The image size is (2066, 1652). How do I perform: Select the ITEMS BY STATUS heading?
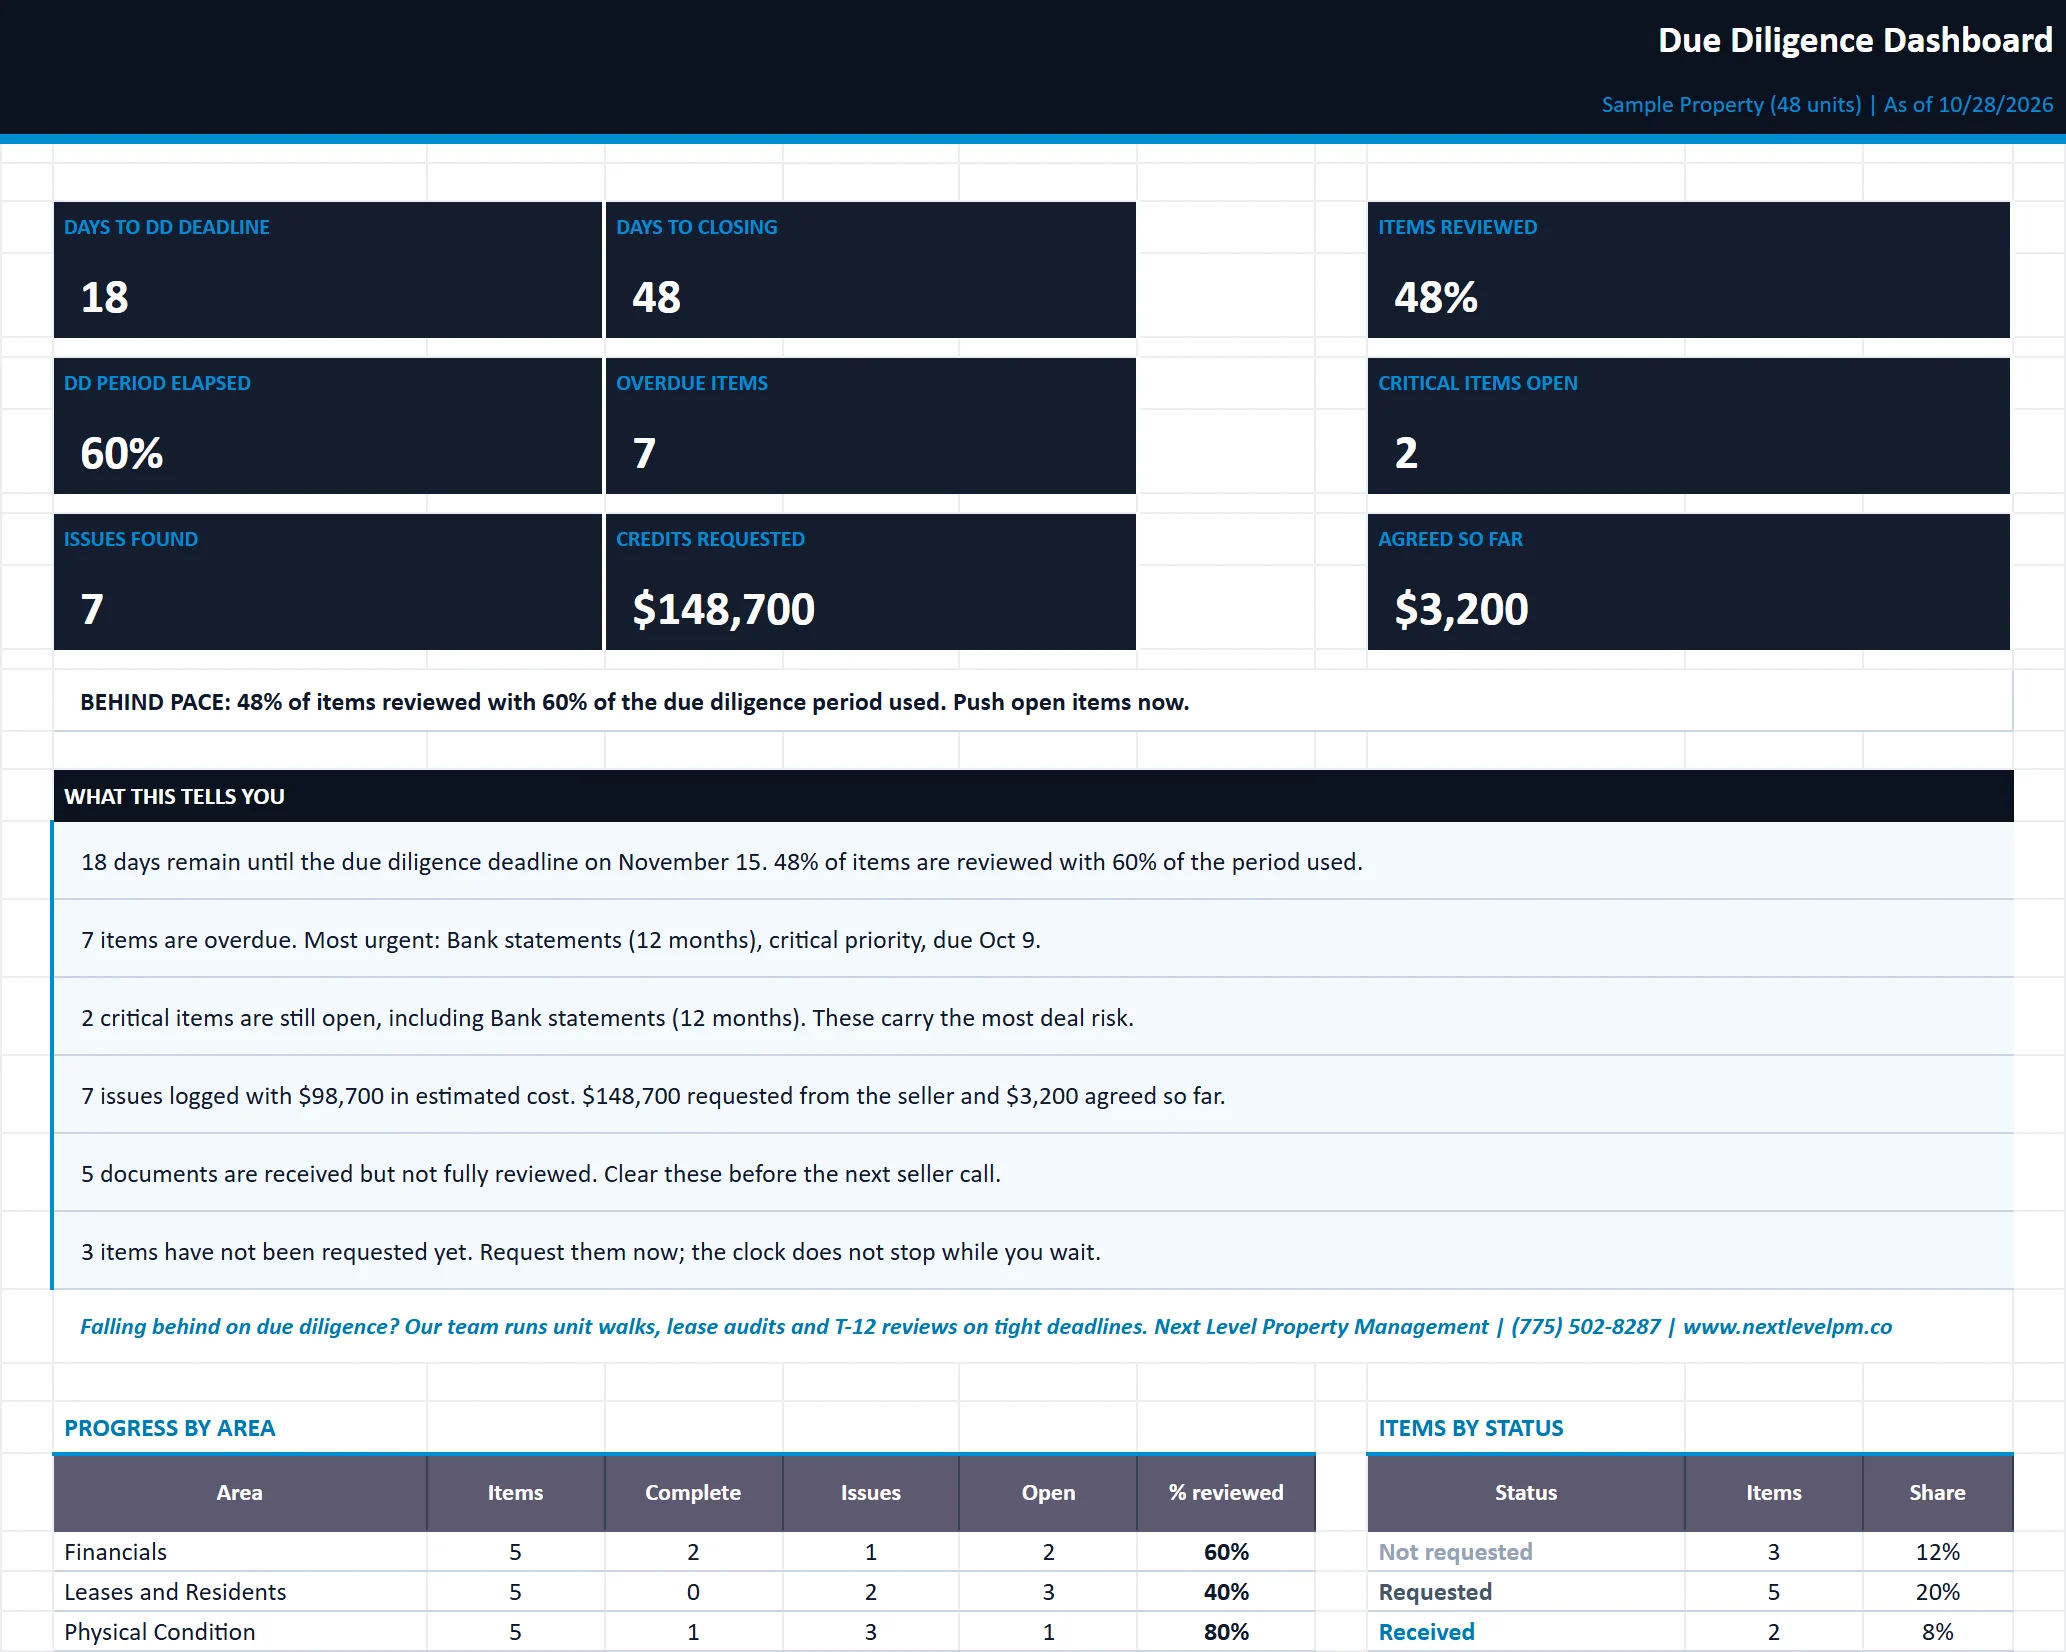[x=1470, y=1428]
